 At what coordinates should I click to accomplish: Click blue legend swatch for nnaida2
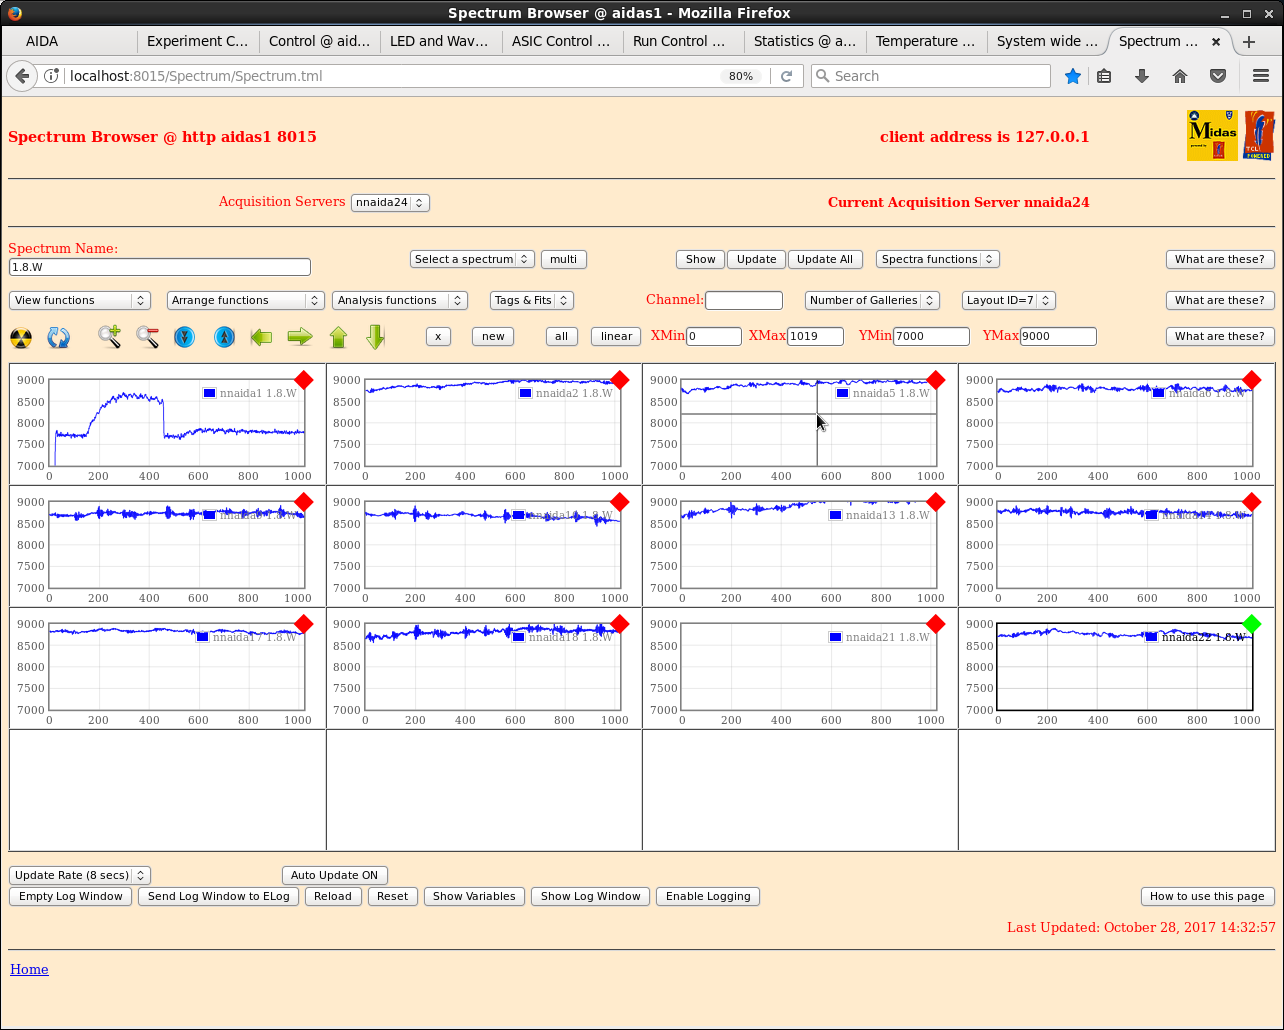[525, 393]
